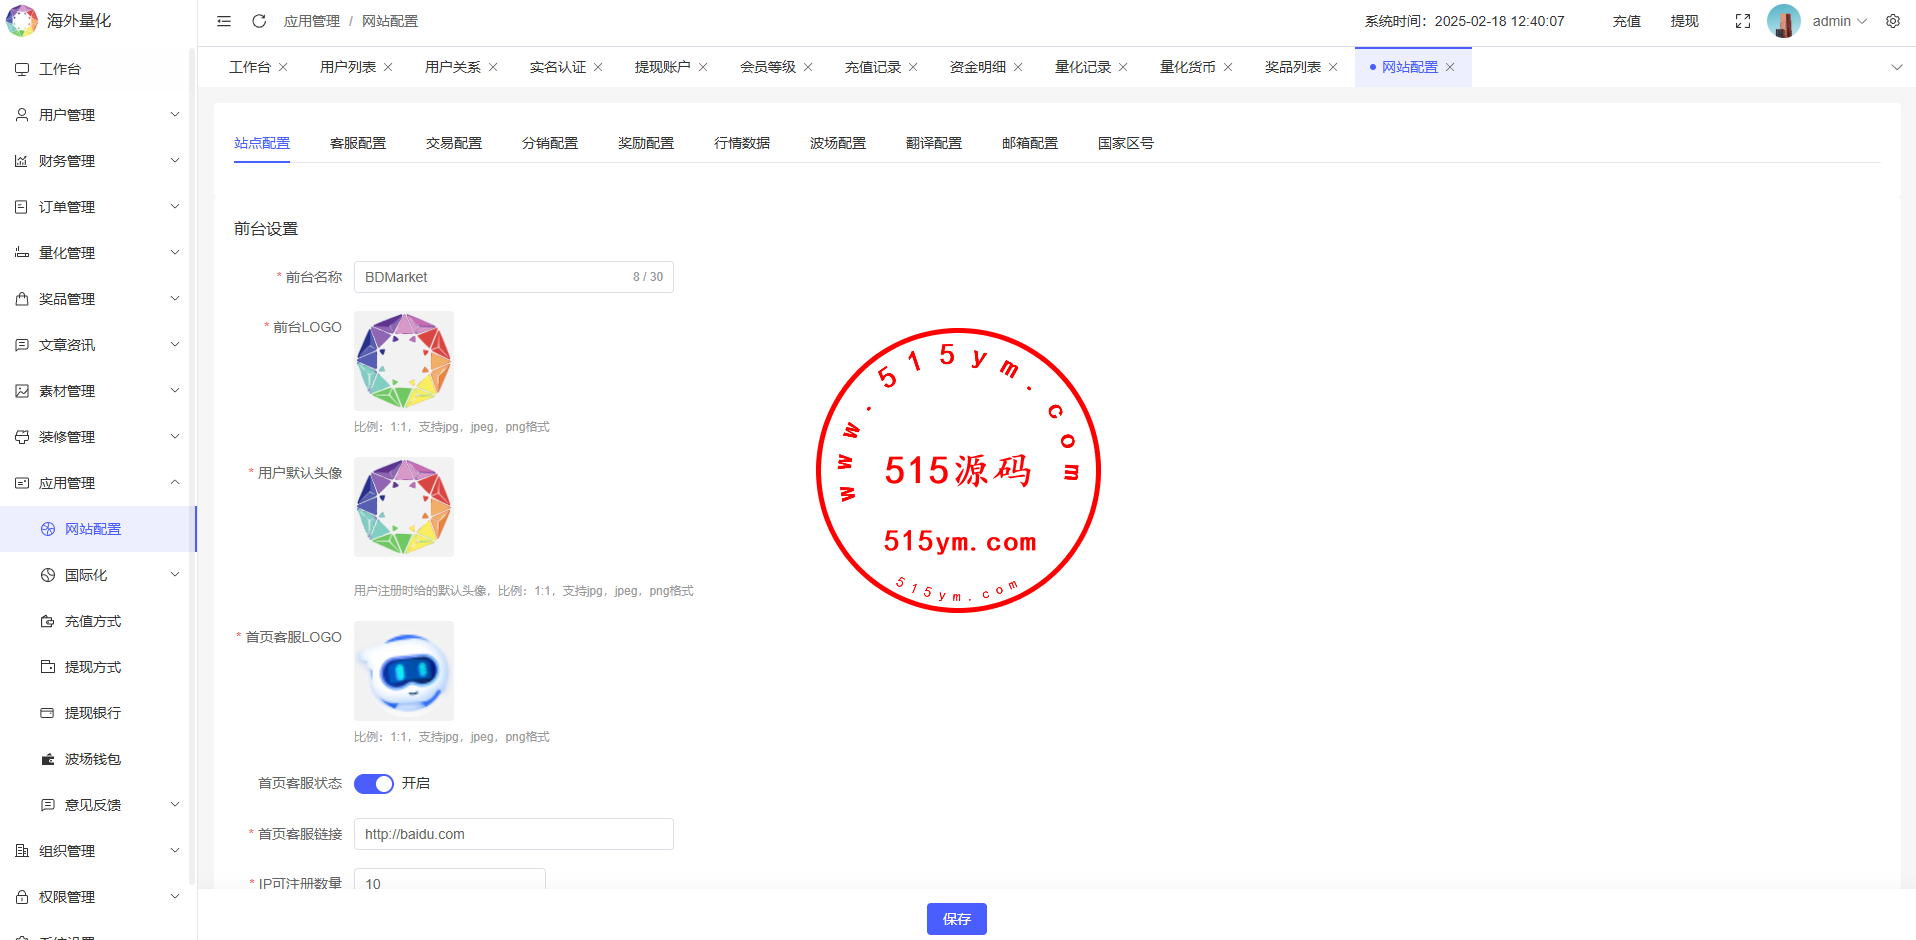Open the tab list dropdown arrow

tap(1896, 67)
